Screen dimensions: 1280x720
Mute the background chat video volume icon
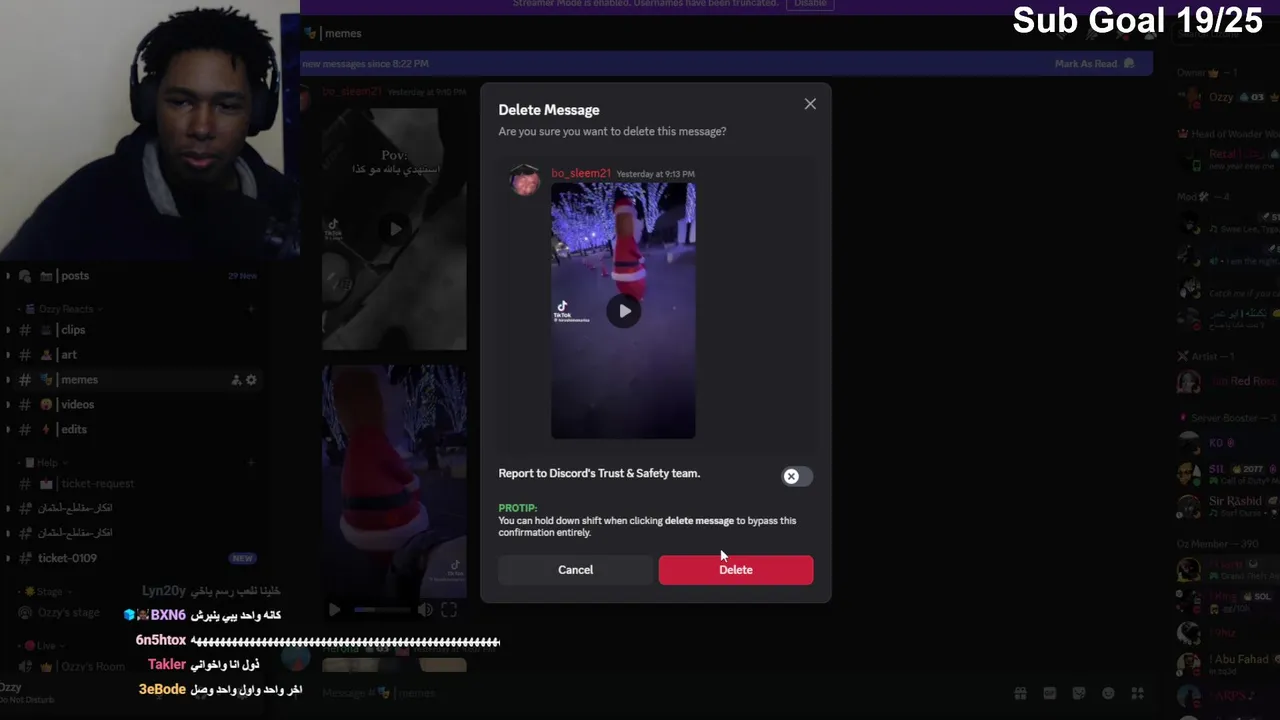pyautogui.click(x=425, y=609)
